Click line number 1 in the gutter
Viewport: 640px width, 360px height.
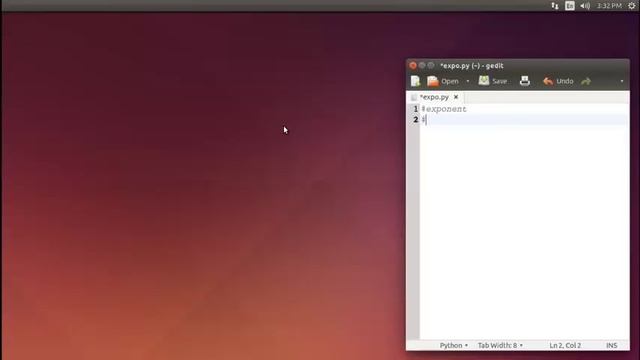coord(416,109)
